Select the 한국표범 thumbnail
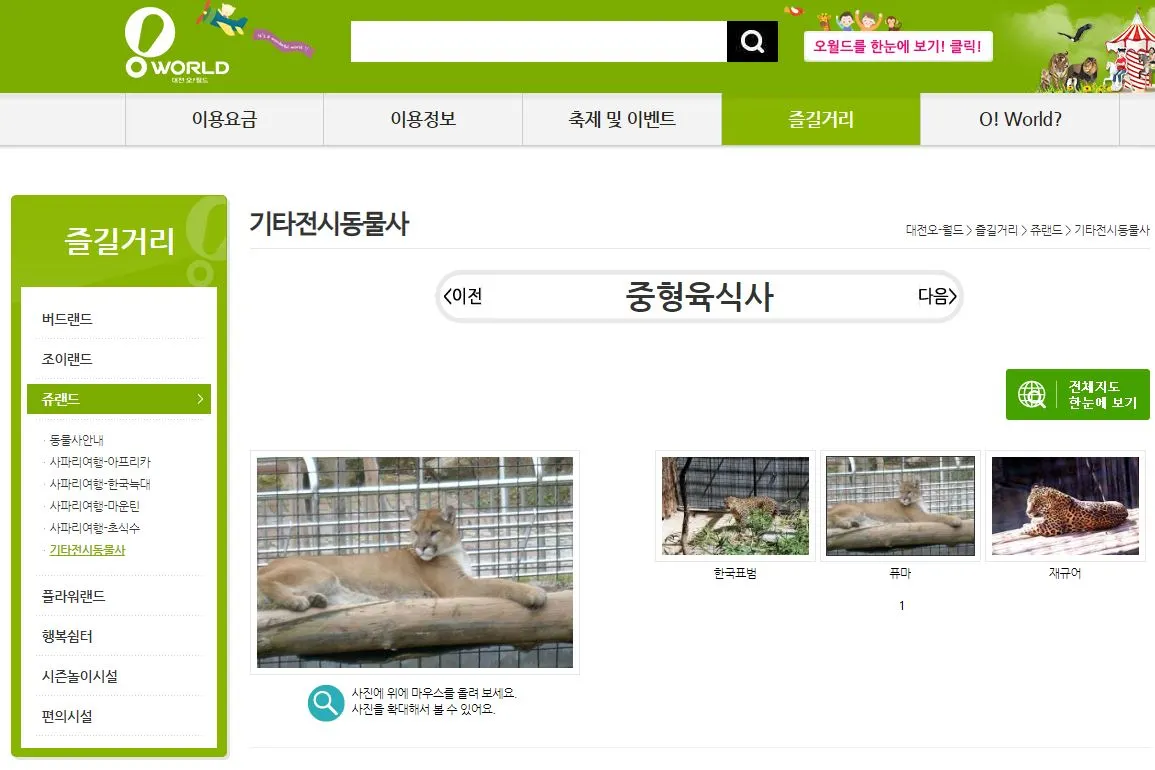This screenshot has width=1155, height=770. [735, 505]
